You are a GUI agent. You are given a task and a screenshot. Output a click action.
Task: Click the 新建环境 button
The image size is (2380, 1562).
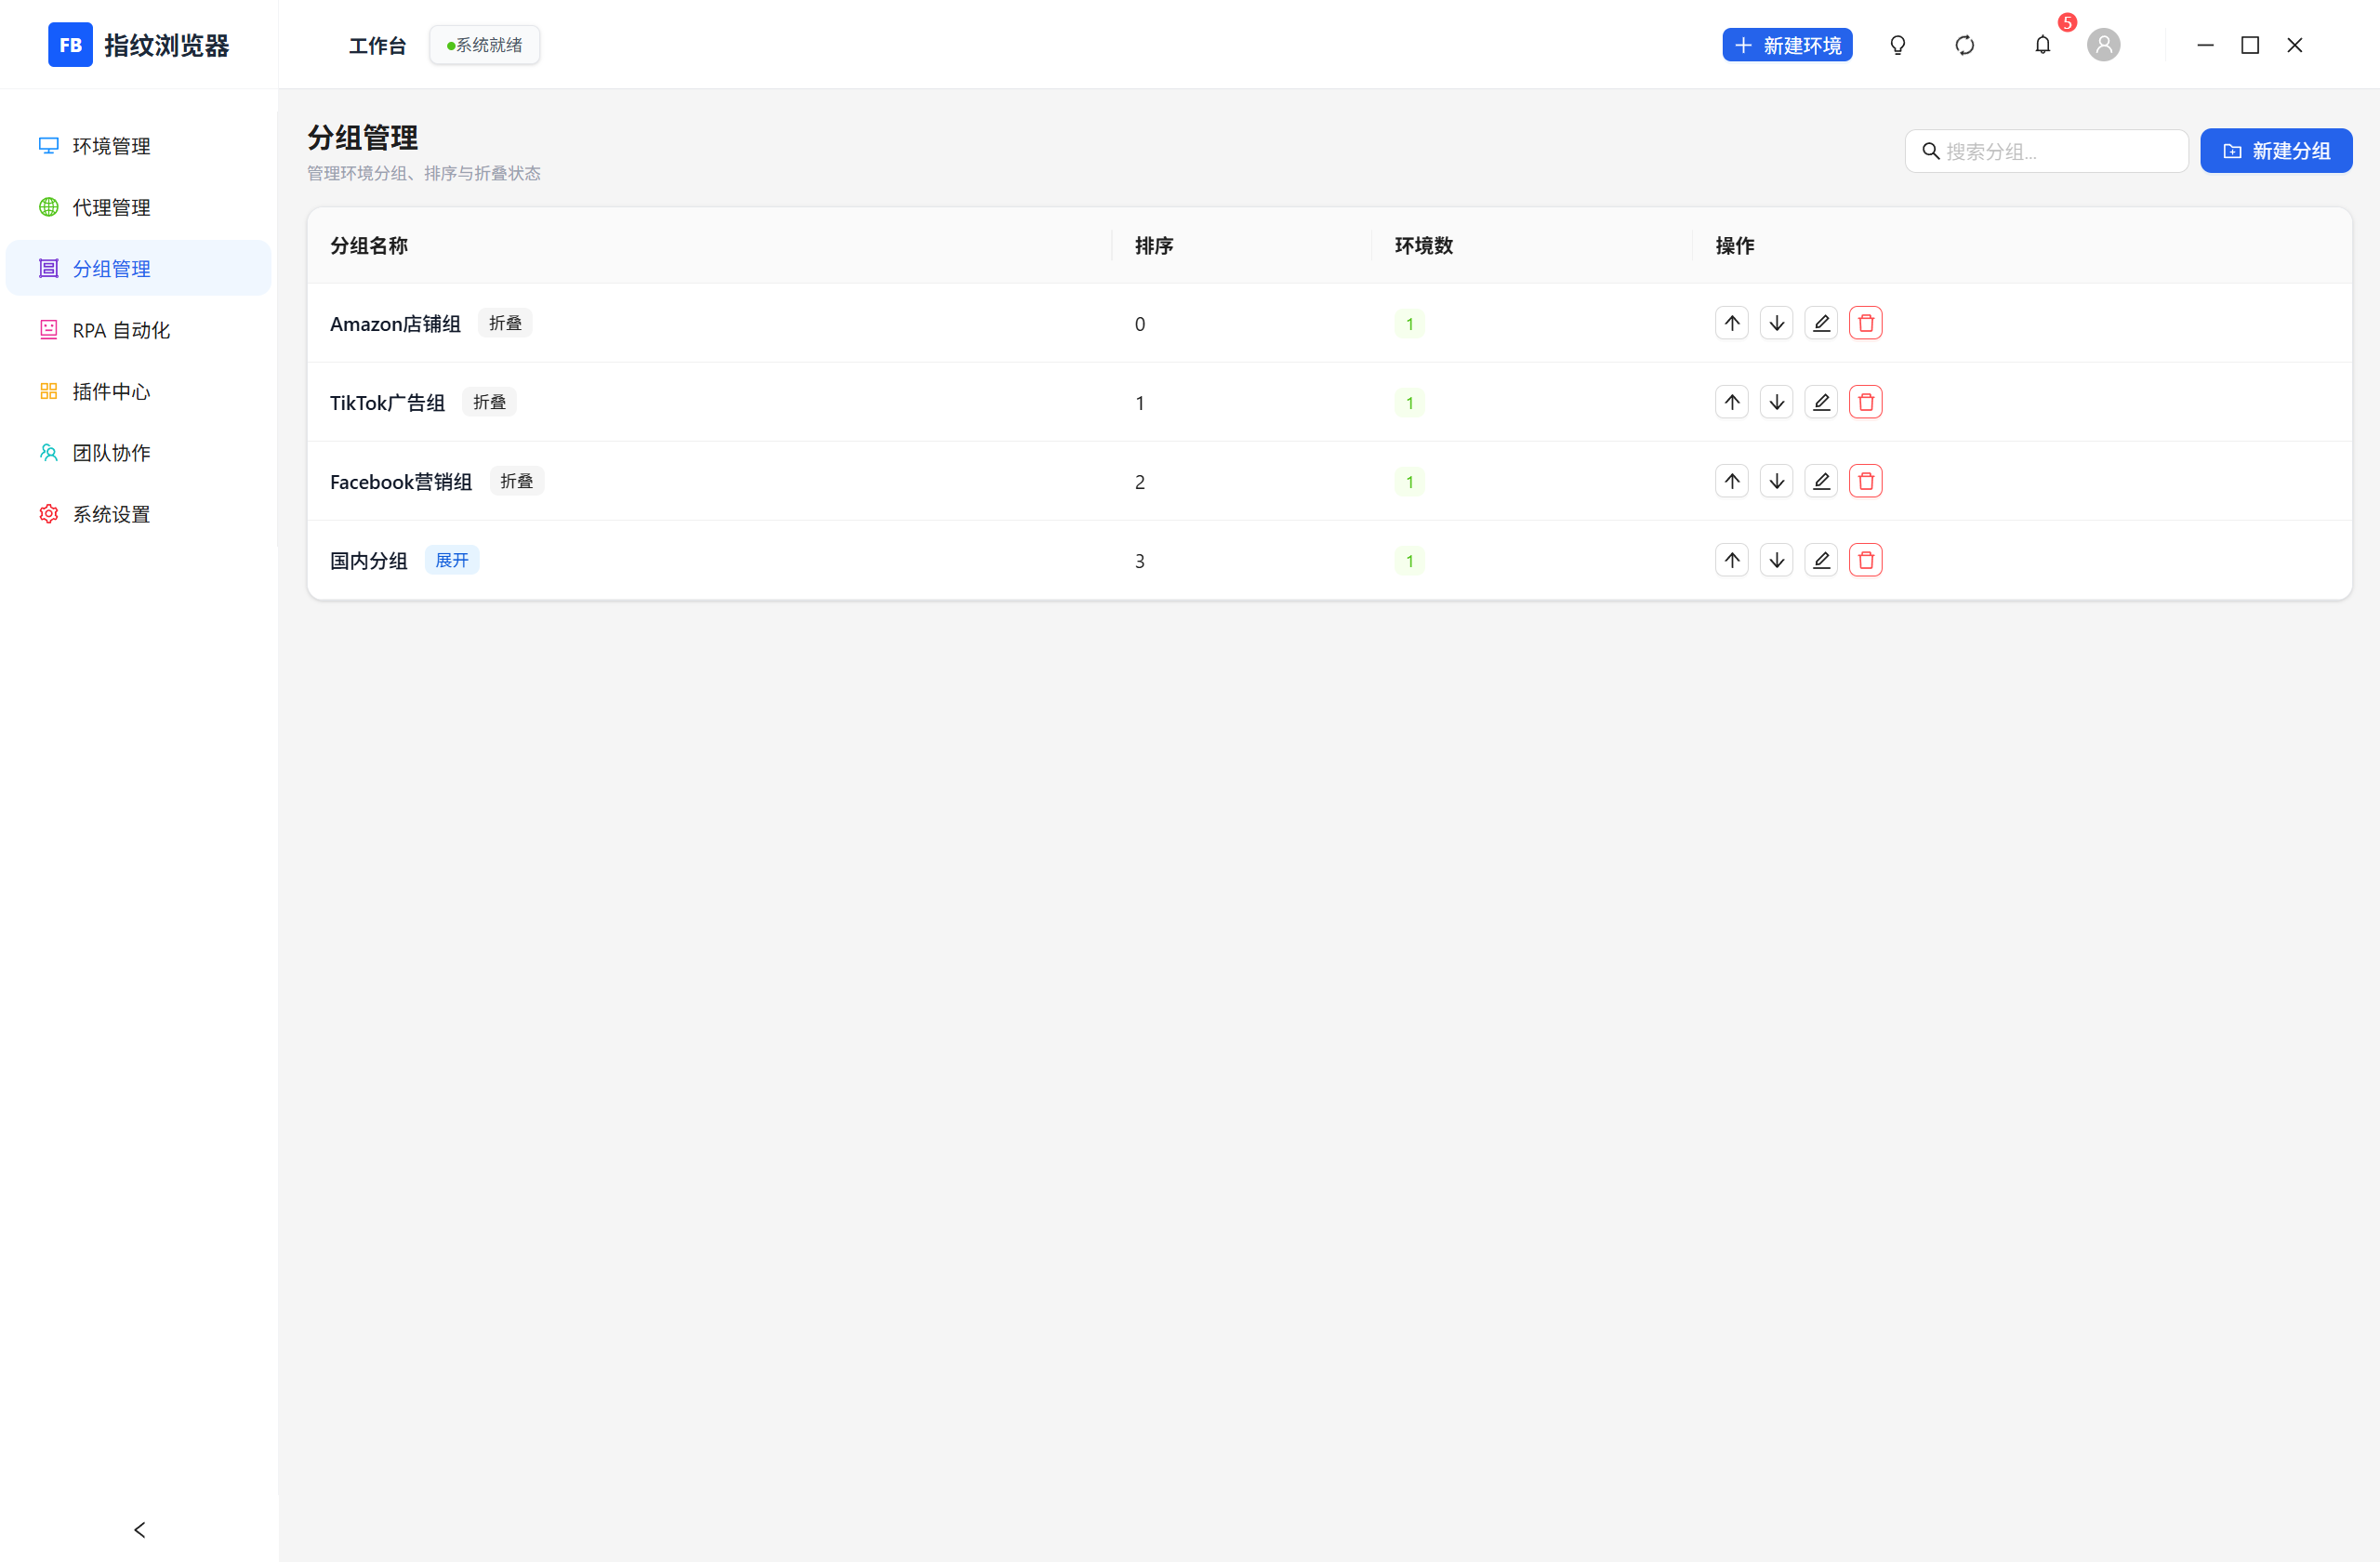(1787, 45)
